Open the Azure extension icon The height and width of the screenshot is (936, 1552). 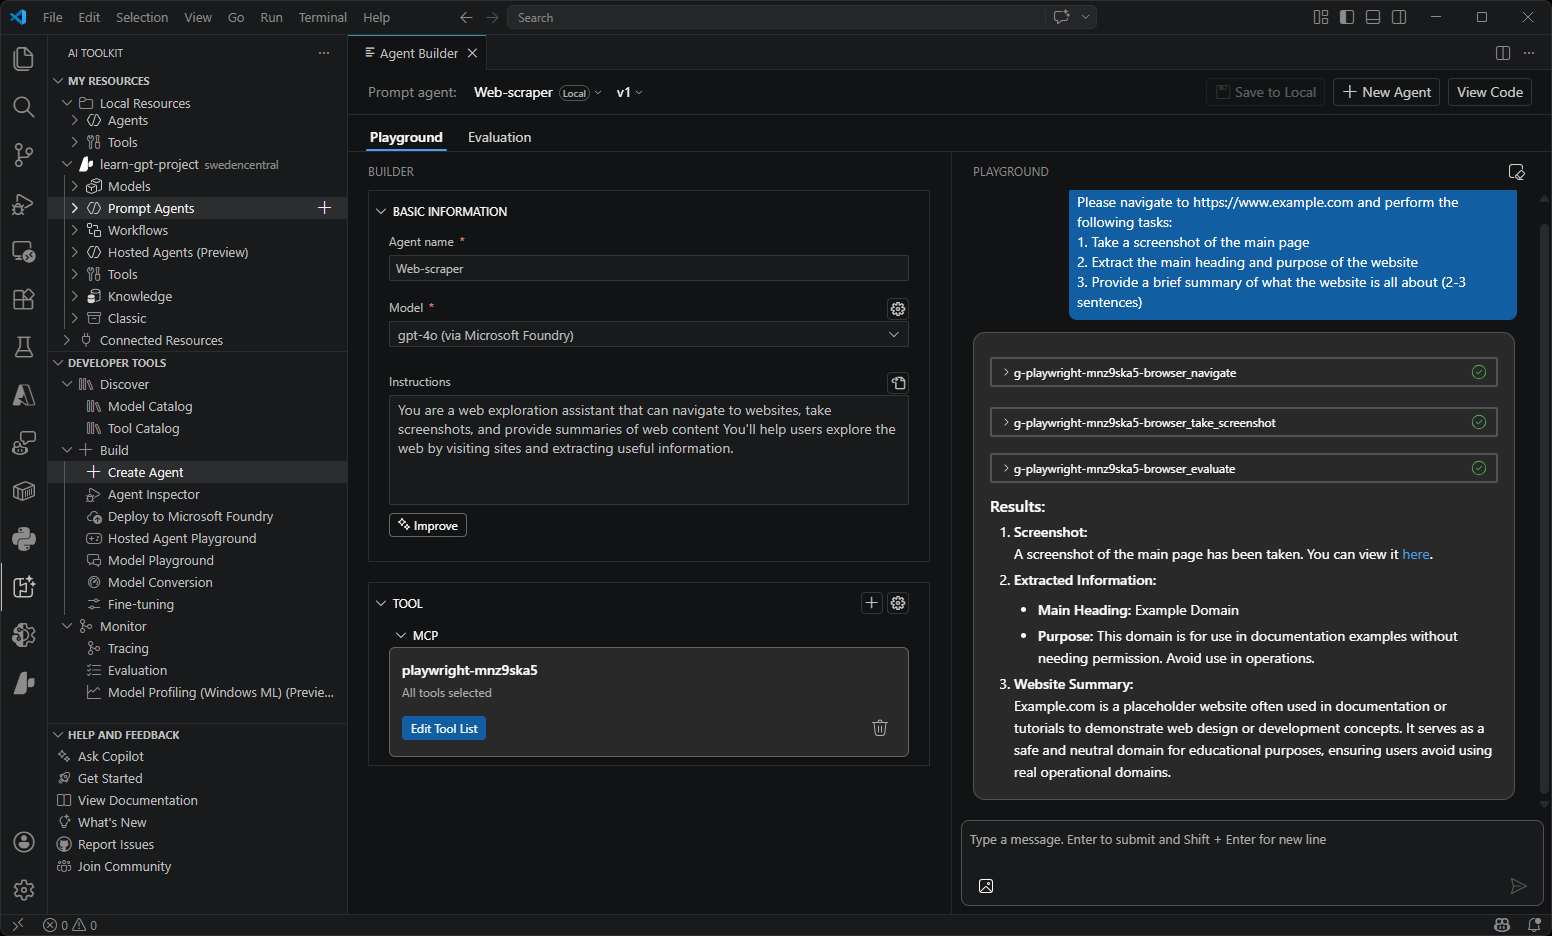23,395
